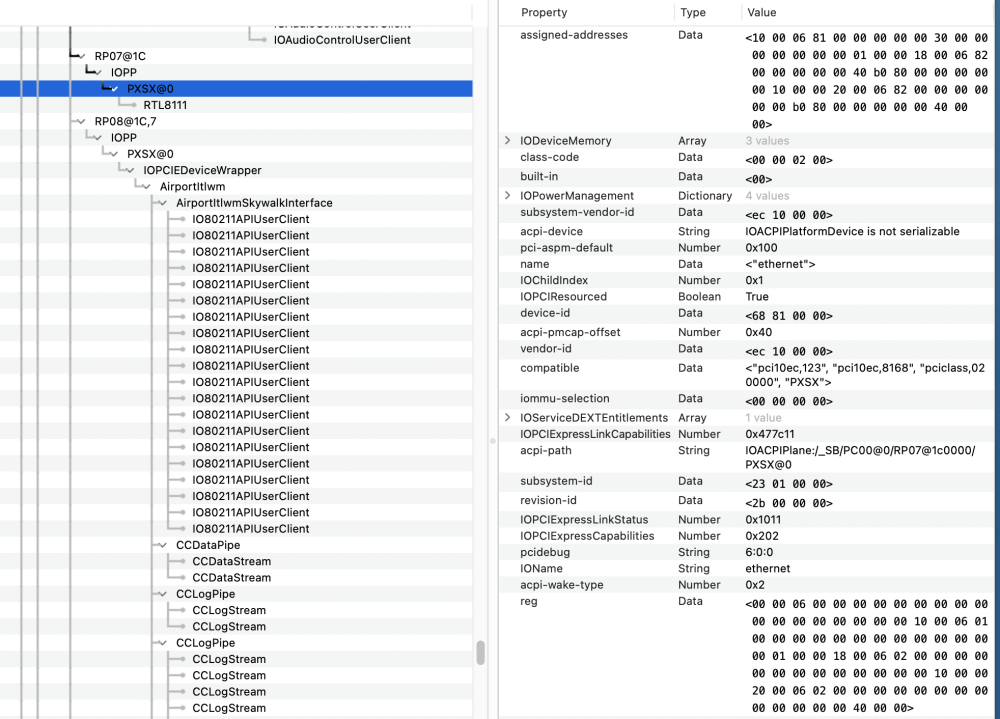Collapse the RP08@1C,7 node chevron
Screen dimensions: 1000x719
(82, 121)
